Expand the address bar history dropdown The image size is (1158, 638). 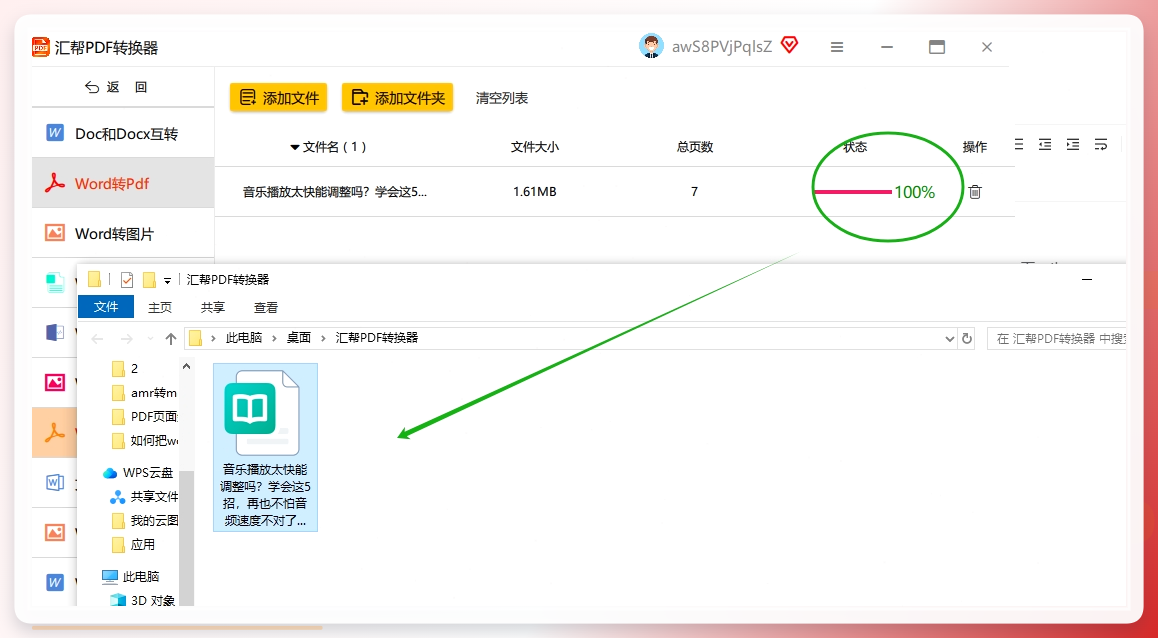[x=950, y=339]
